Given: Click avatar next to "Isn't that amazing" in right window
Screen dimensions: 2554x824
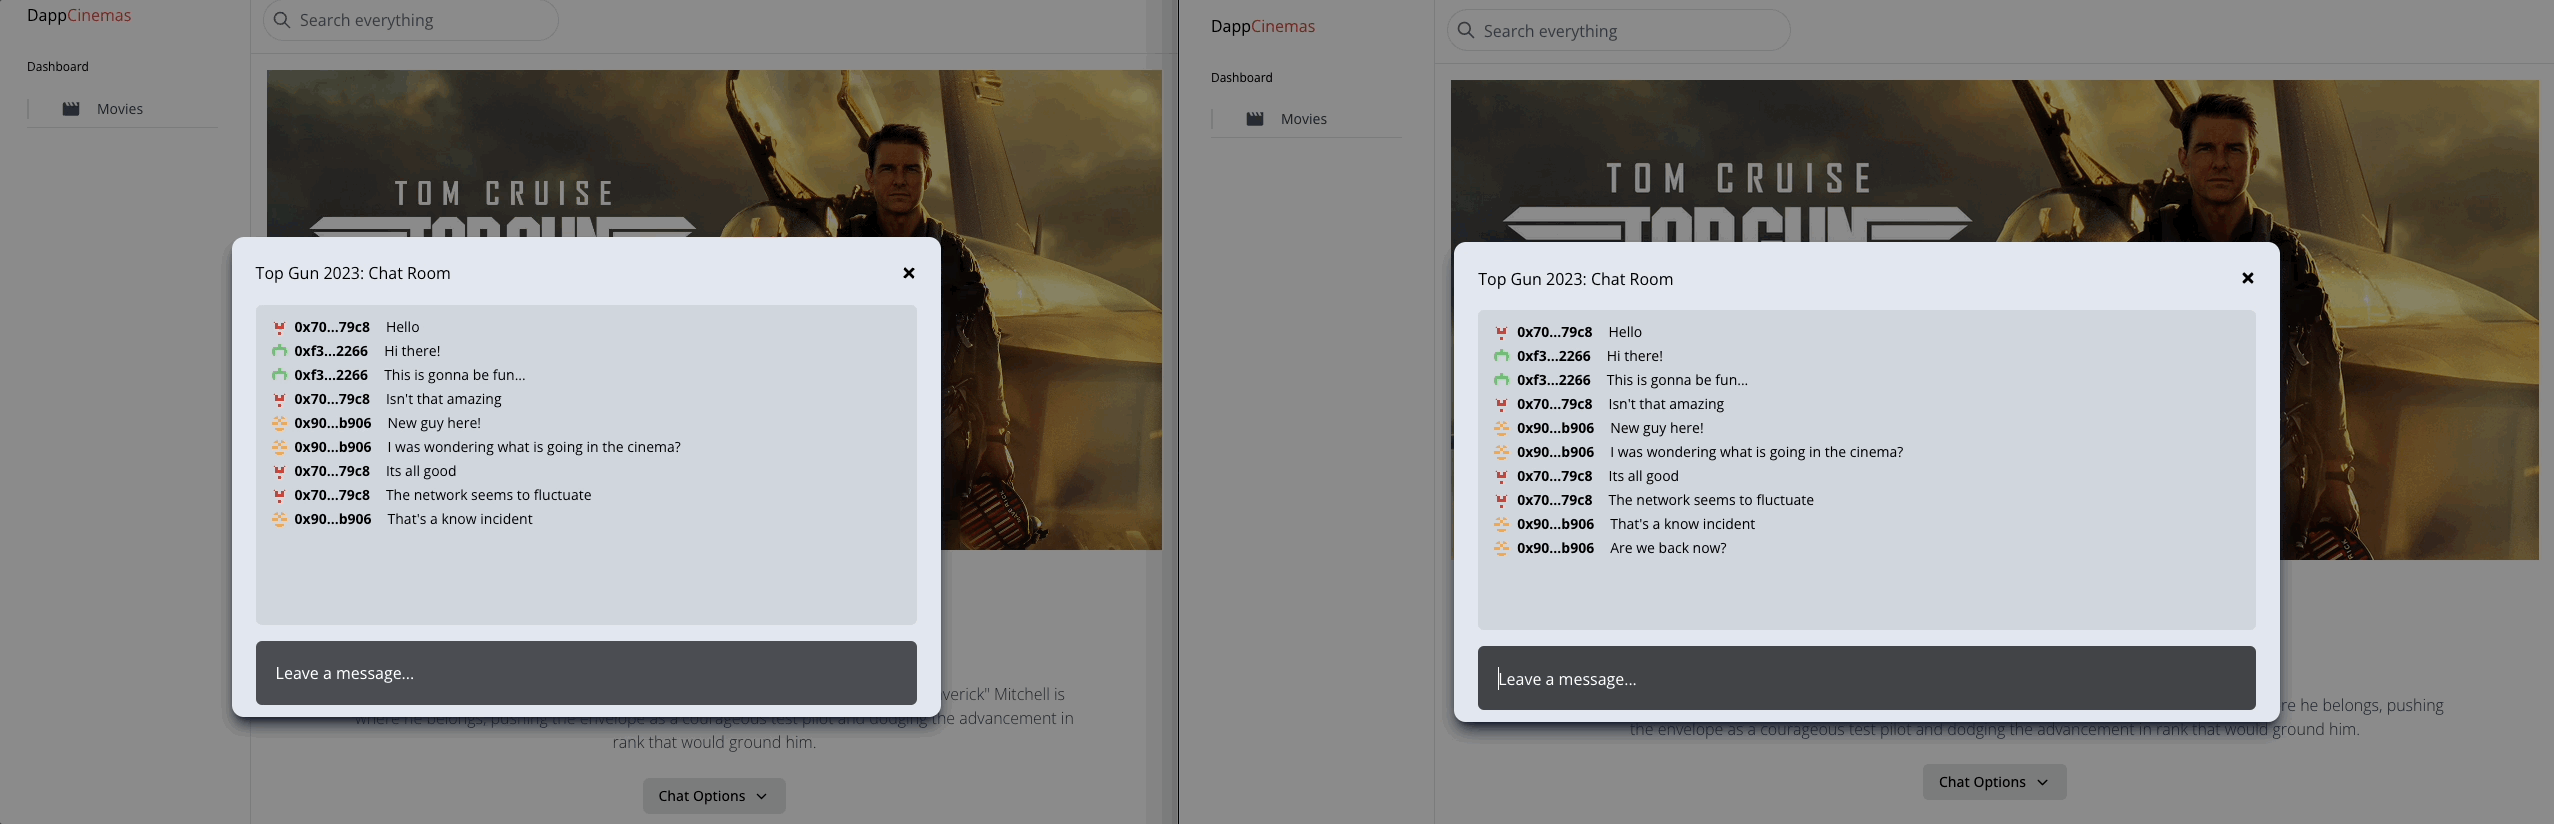Looking at the screenshot, I should click(x=1501, y=404).
